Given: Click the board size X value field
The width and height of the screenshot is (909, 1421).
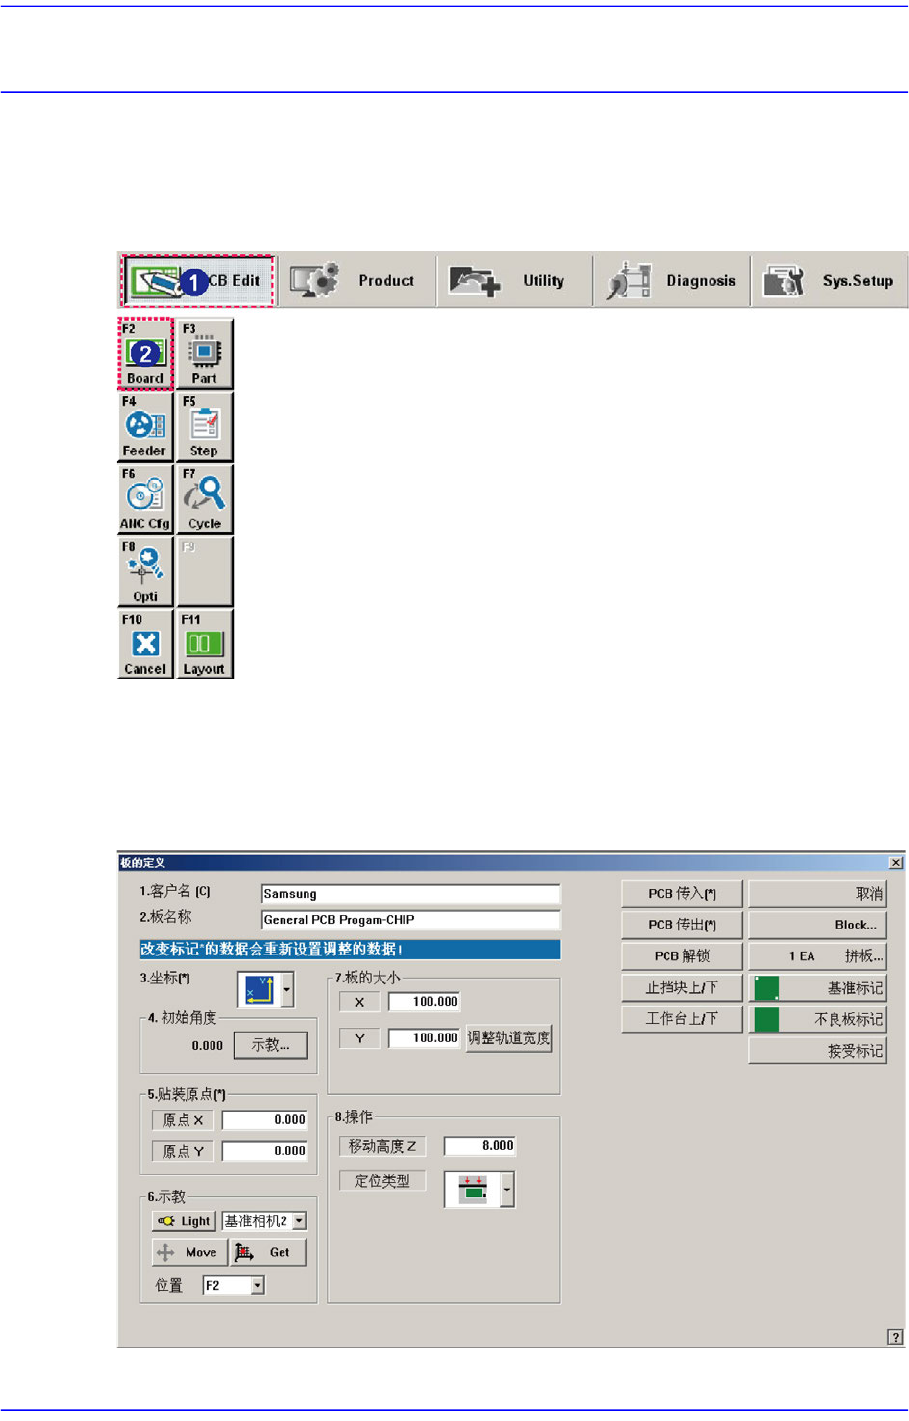Looking at the screenshot, I should (x=424, y=1002).
